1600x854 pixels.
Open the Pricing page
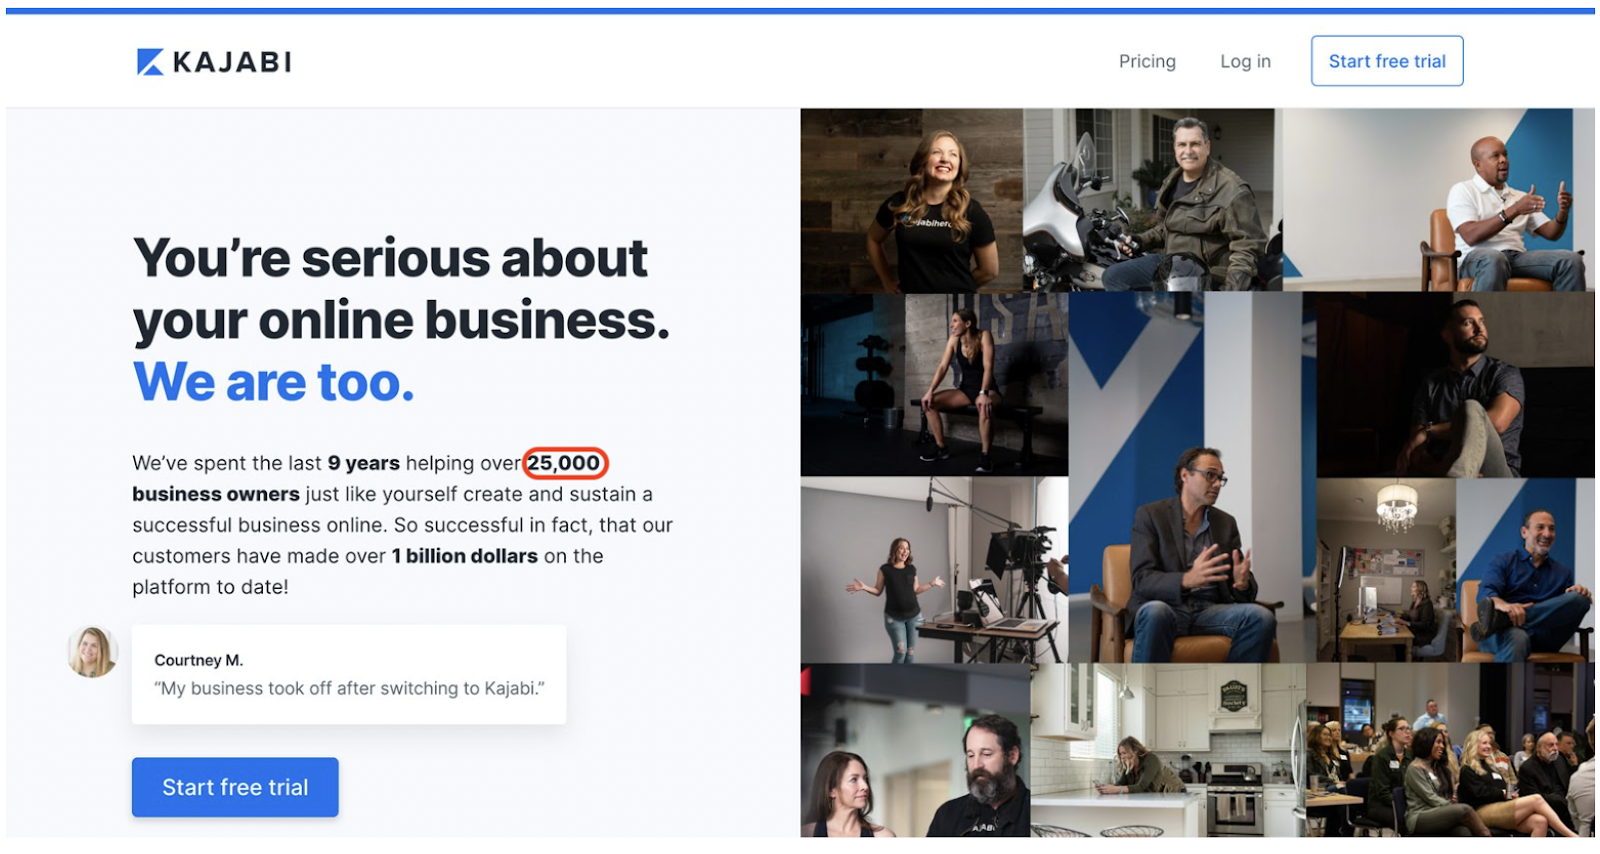click(x=1147, y=62)
